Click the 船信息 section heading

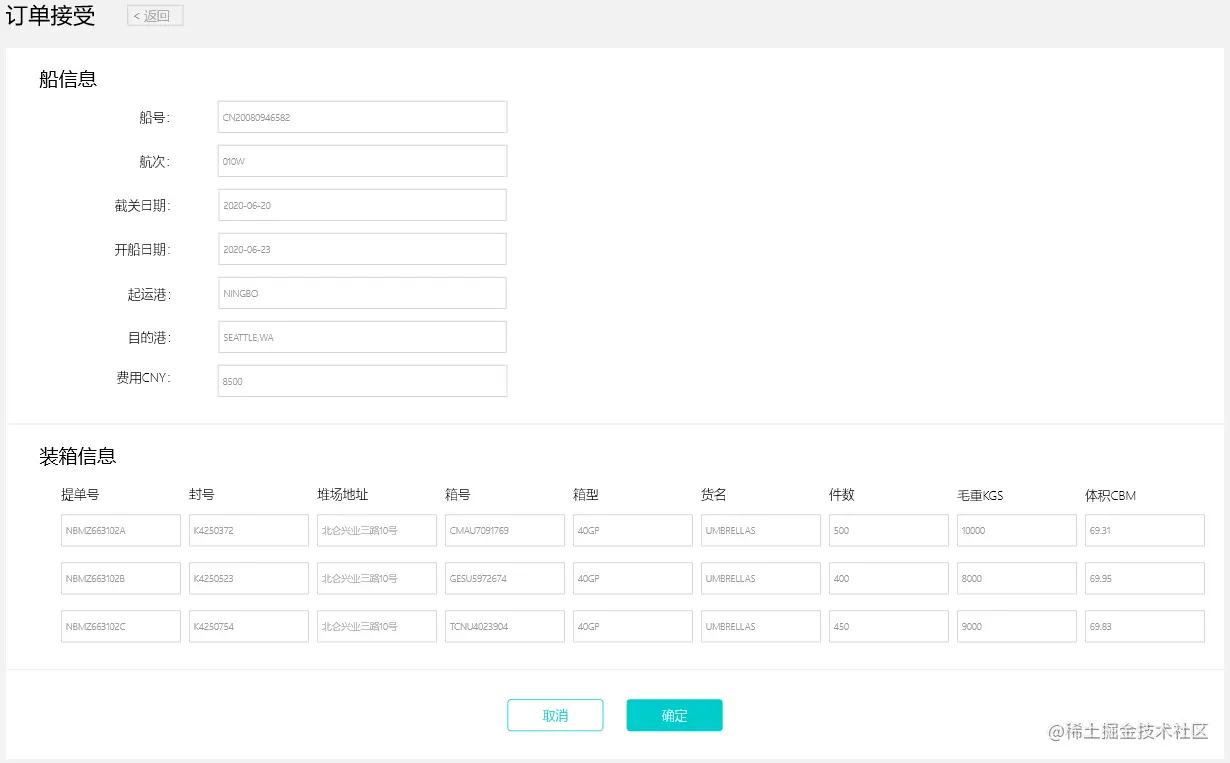68,79
